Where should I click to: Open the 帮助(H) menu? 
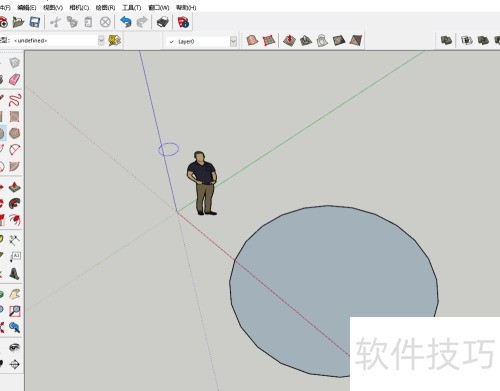coord(186,7)
